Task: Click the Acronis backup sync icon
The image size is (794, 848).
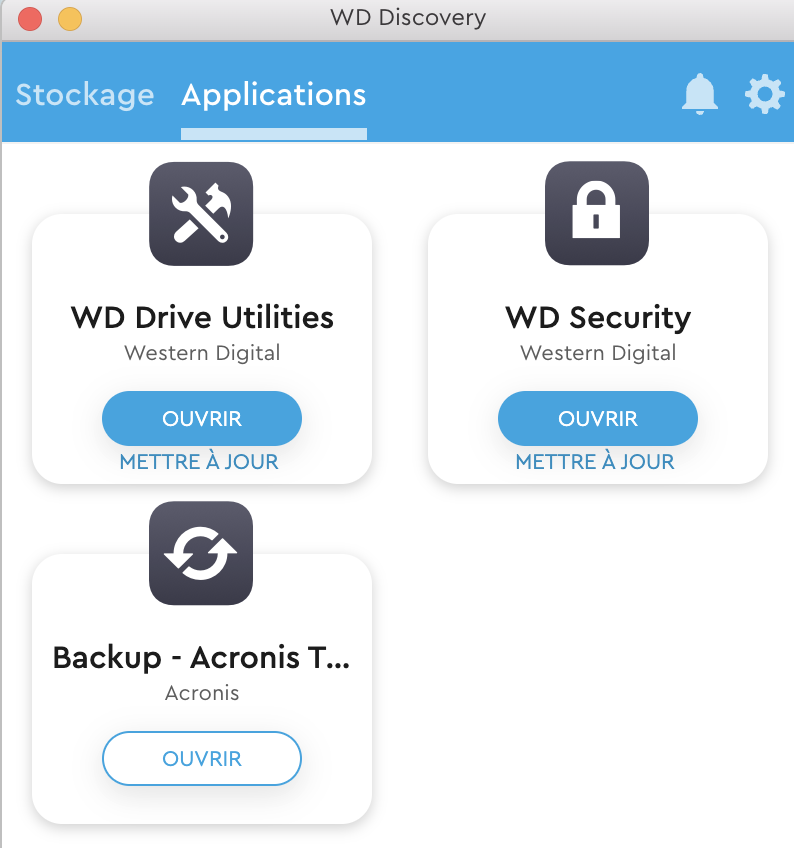Action: pyautogui.click(x=201, y=553)
